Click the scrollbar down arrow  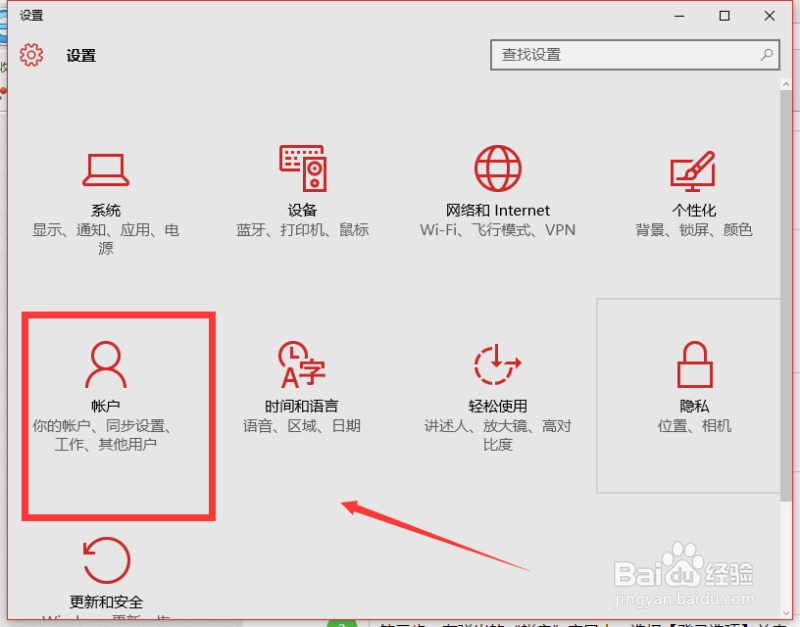pos(786,613)
